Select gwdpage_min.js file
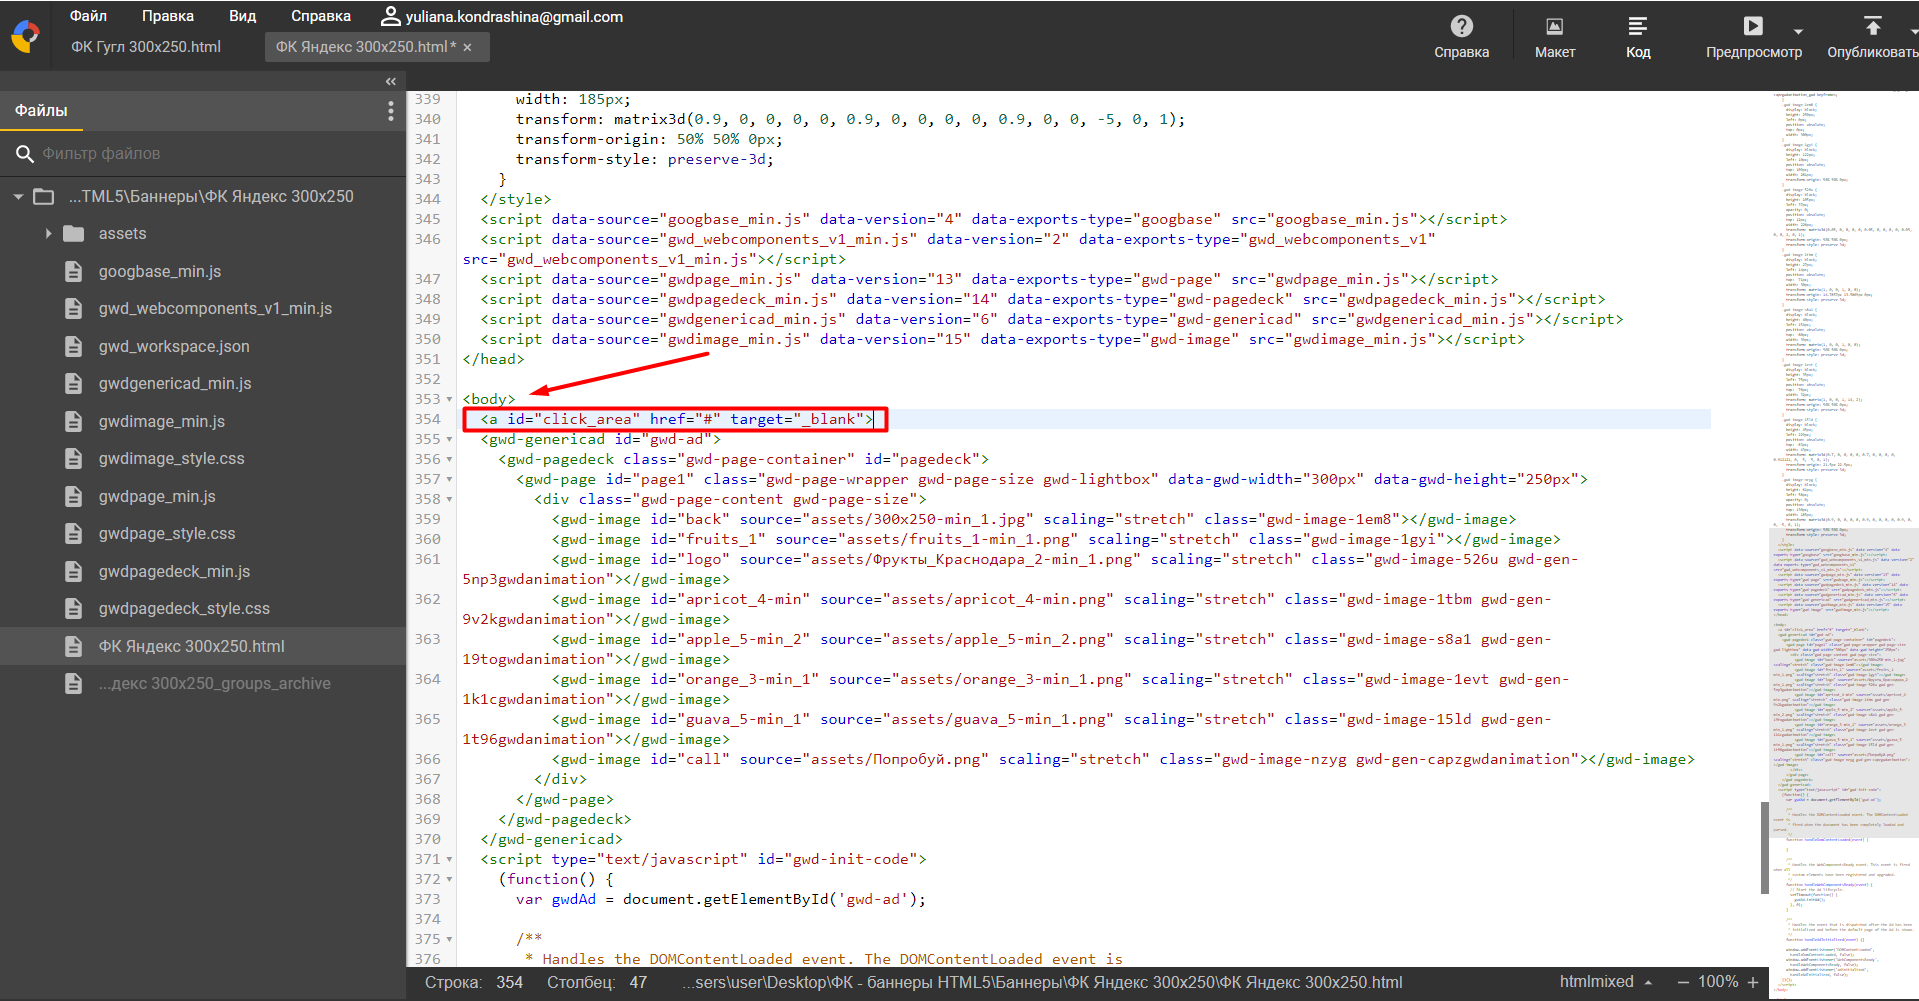Image resolution: width=1919 pixels, height=1001 pixels. point(157,497)
